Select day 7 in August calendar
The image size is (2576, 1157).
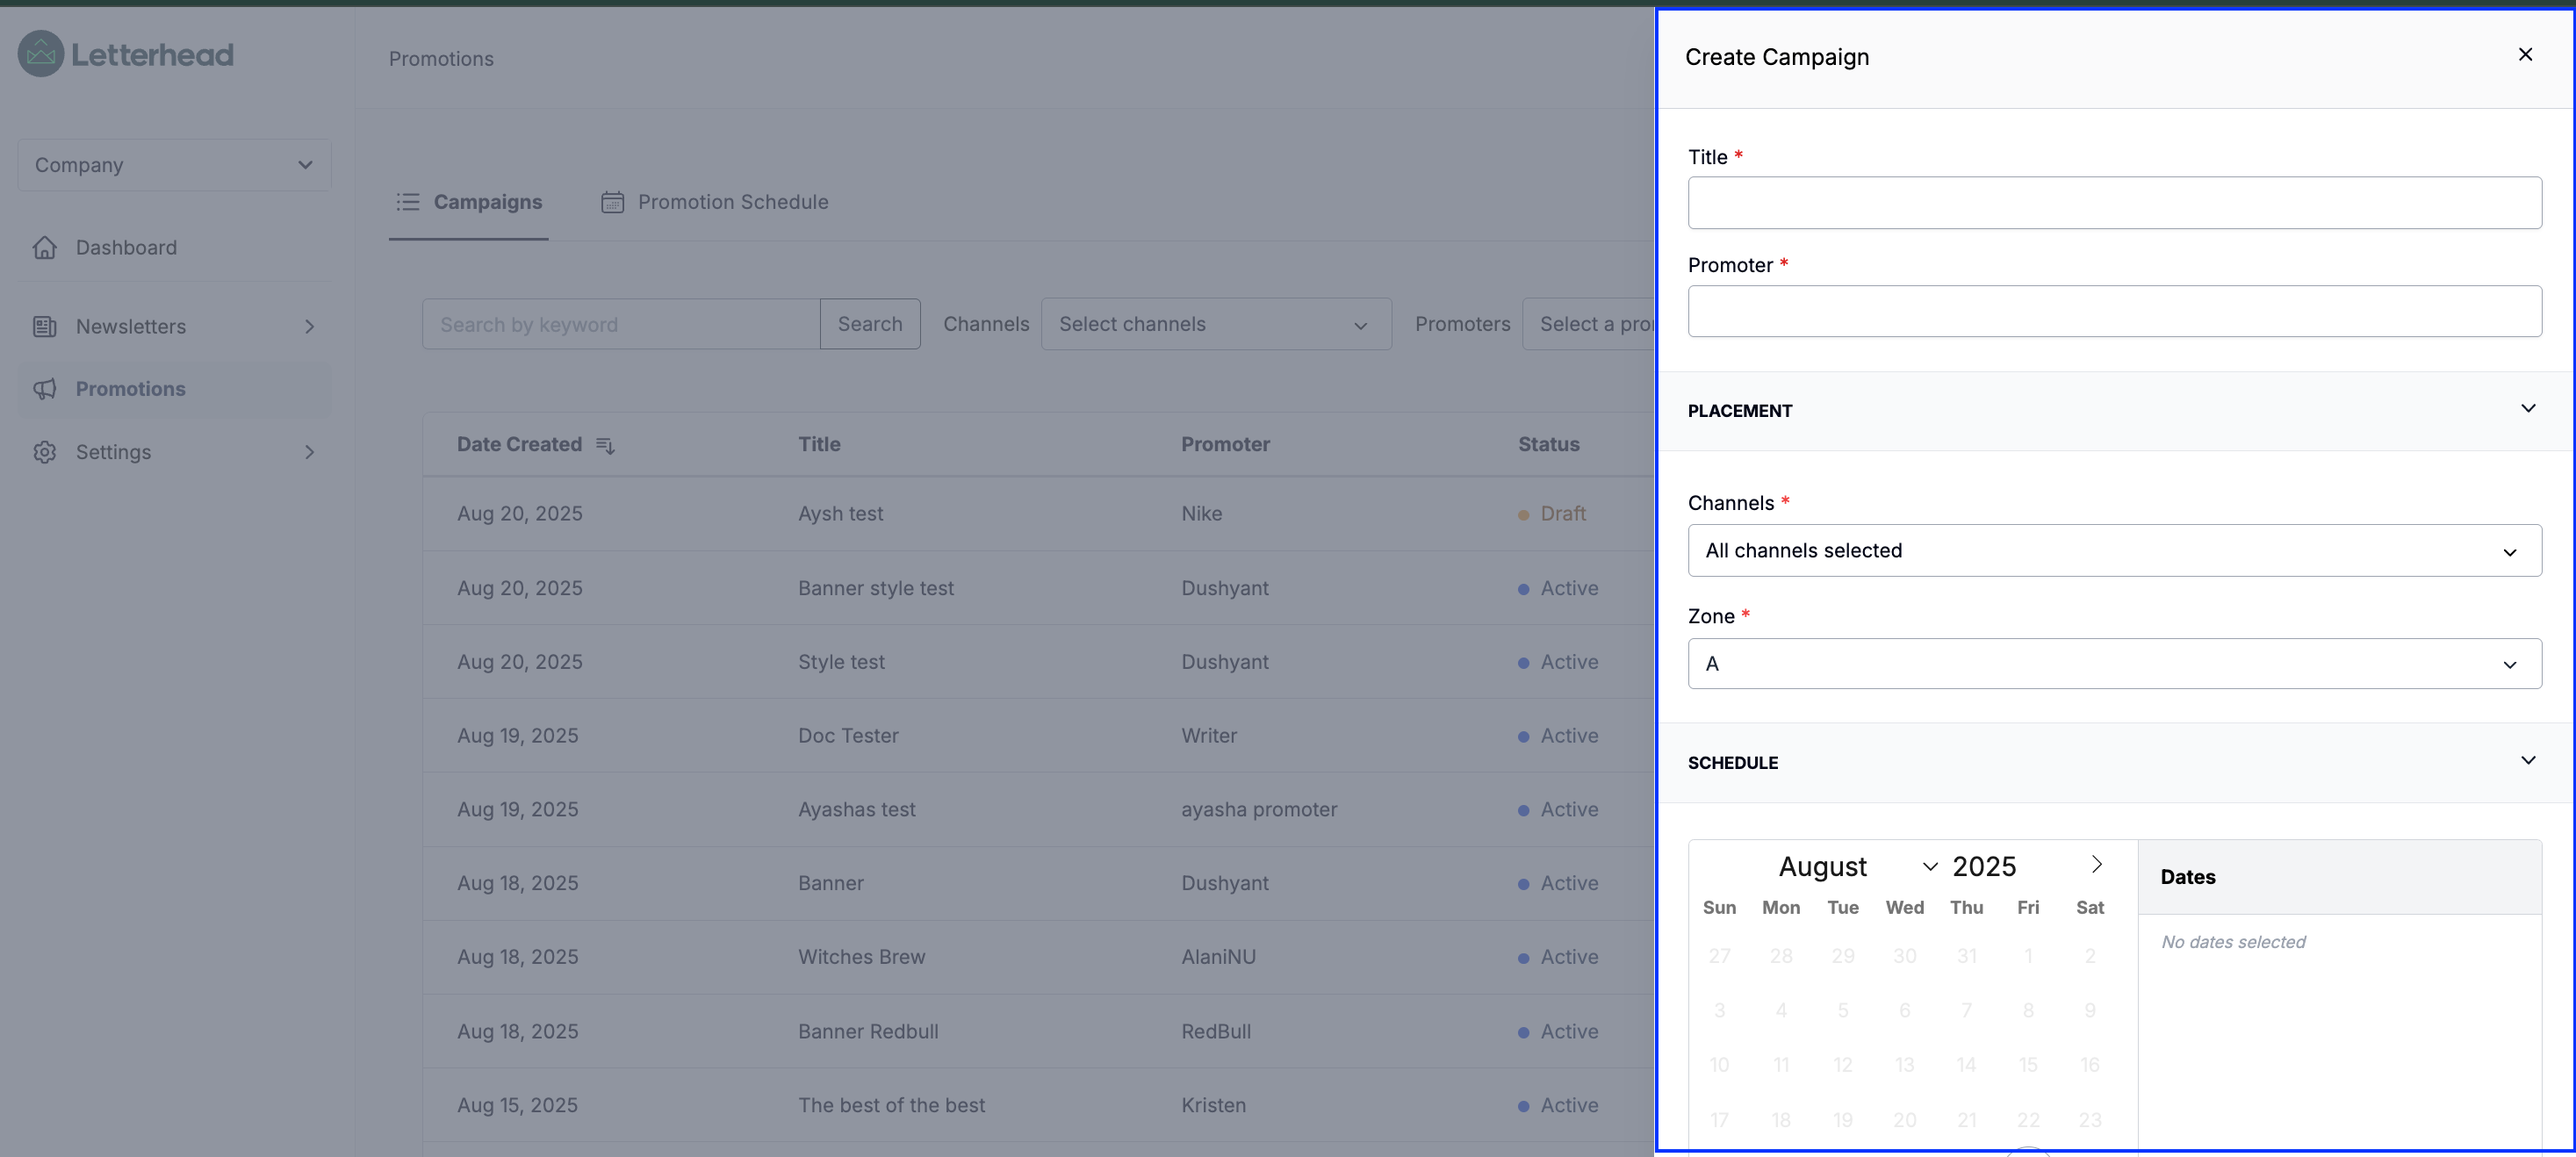click(x=1966, y=1010)
